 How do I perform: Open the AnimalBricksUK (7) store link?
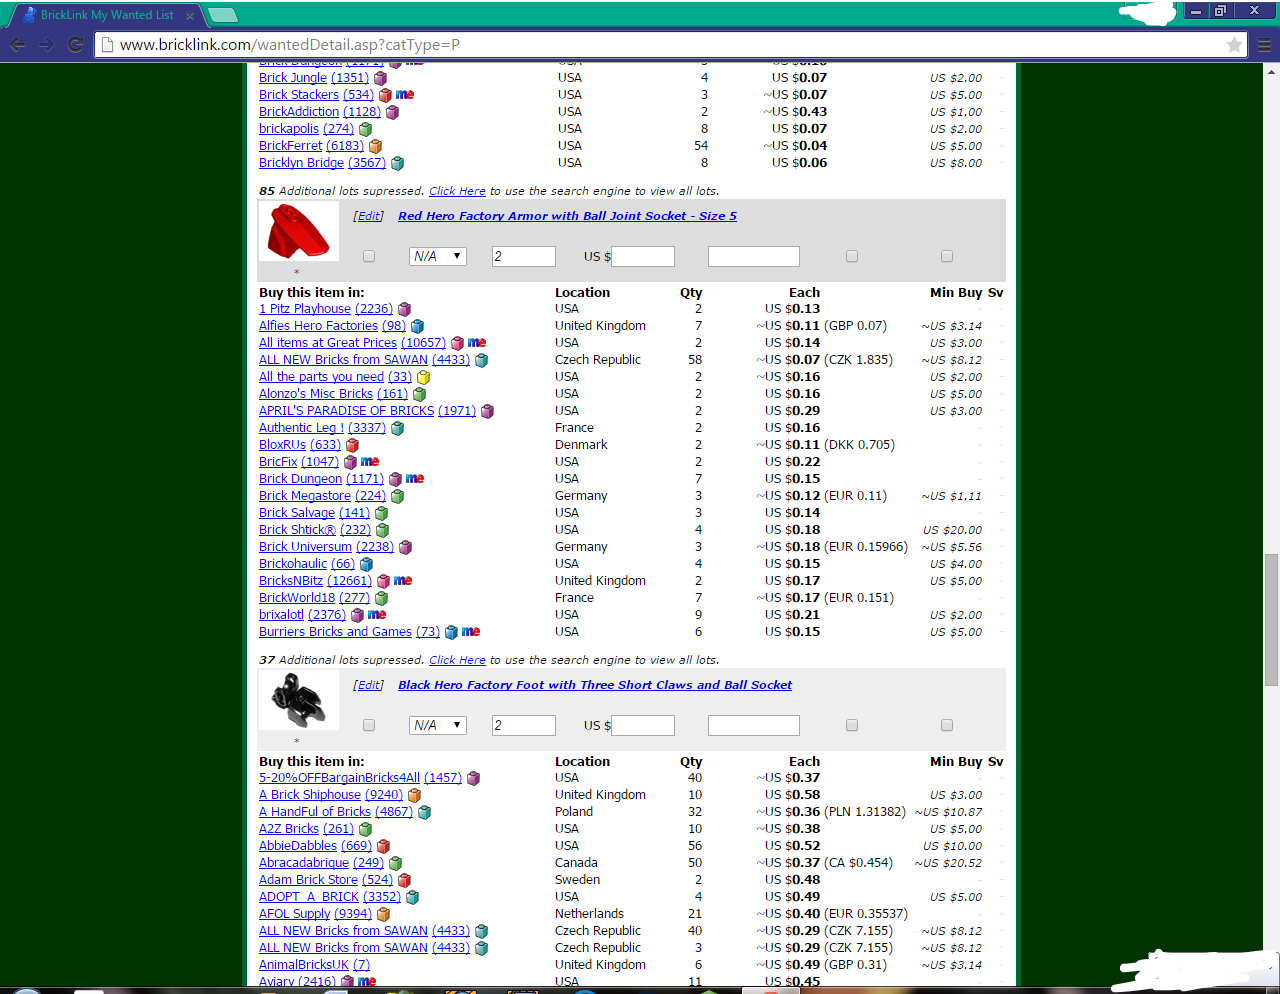pos(314,966)
